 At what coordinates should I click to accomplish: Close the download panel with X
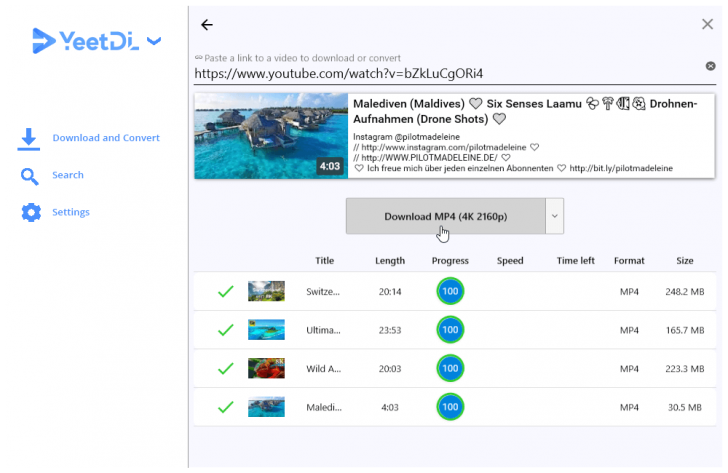tap(707, 24)
